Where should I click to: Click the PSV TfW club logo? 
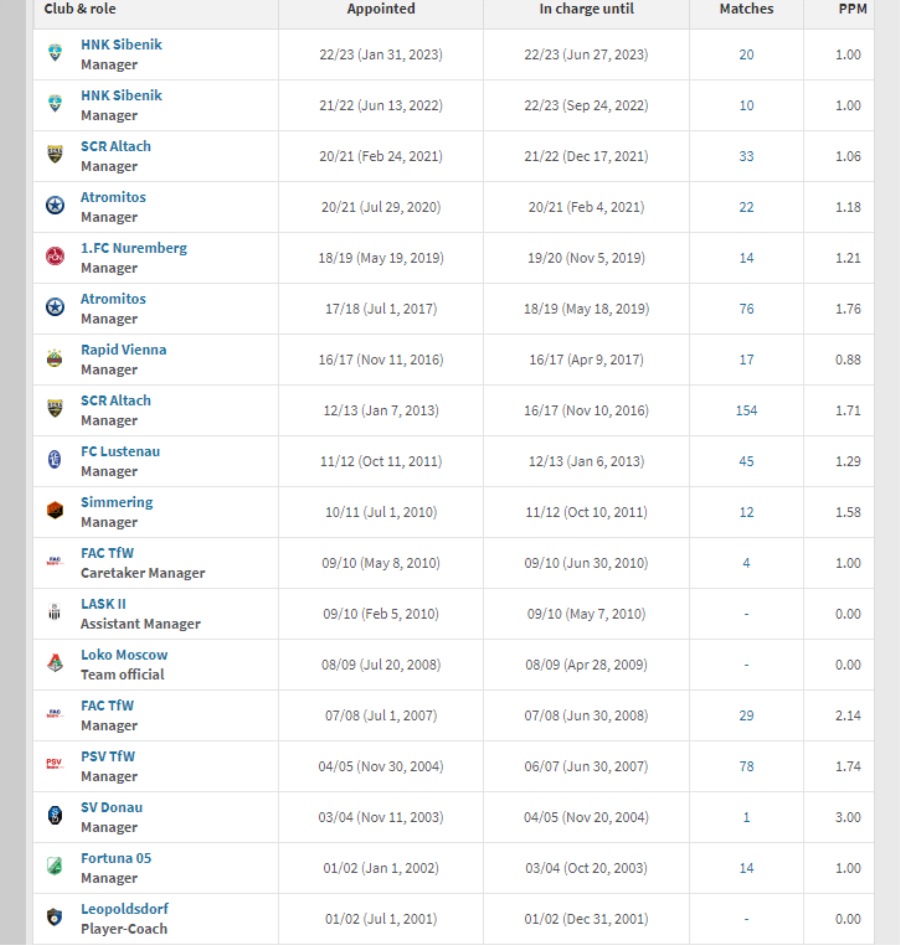(55, 765)
